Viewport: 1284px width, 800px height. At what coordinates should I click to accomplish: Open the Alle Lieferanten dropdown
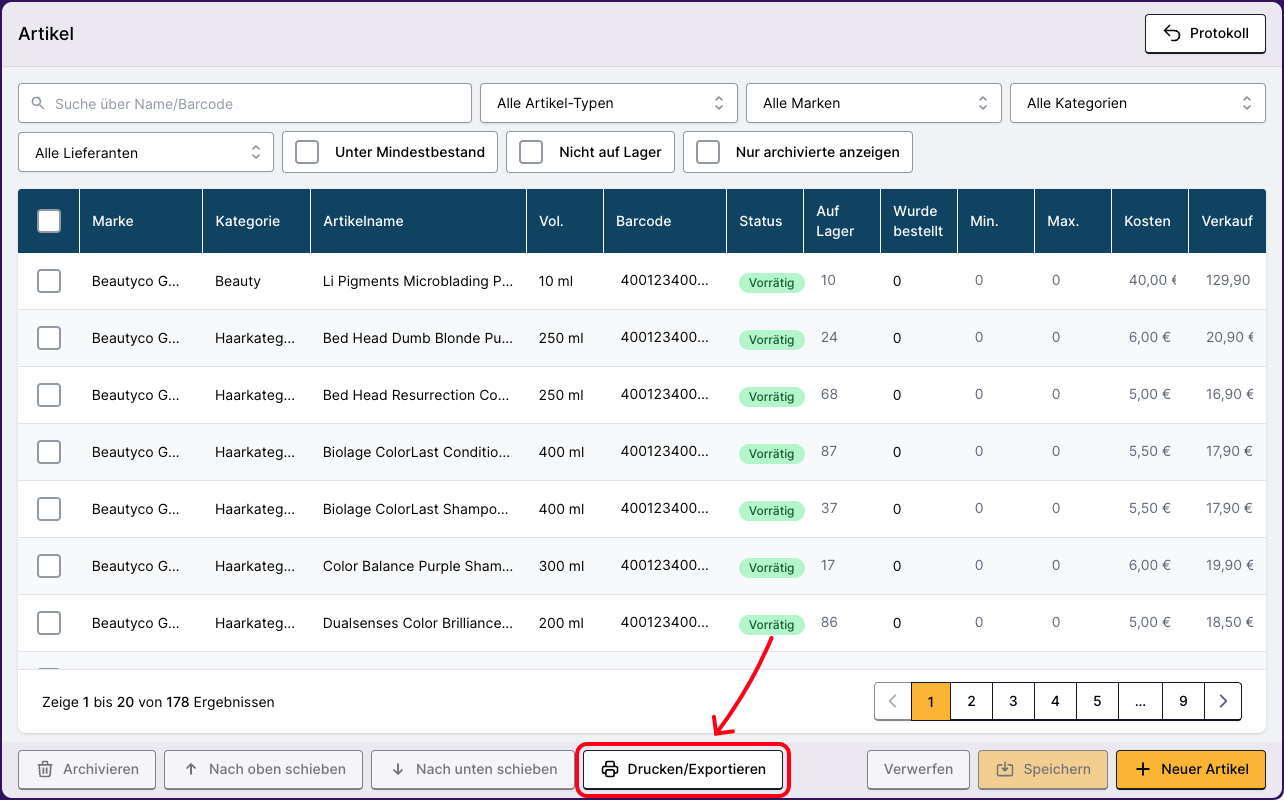tap(146, 152)
